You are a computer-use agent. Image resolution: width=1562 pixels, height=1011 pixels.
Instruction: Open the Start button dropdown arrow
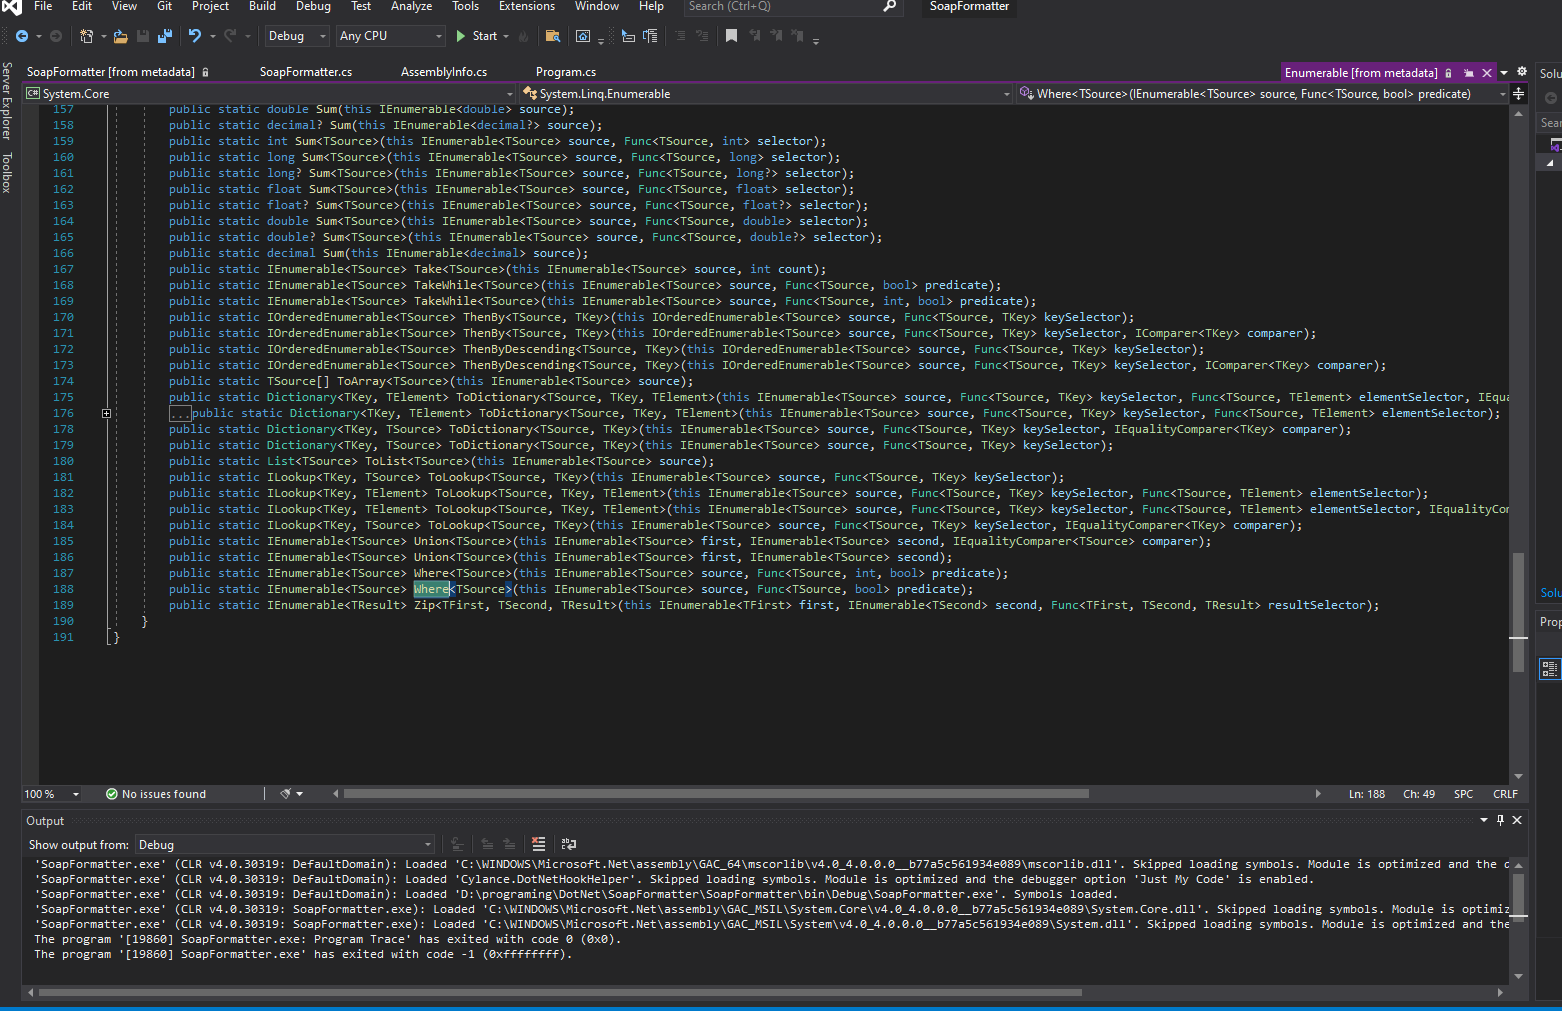pyautogui.click(x=506, y=36)
